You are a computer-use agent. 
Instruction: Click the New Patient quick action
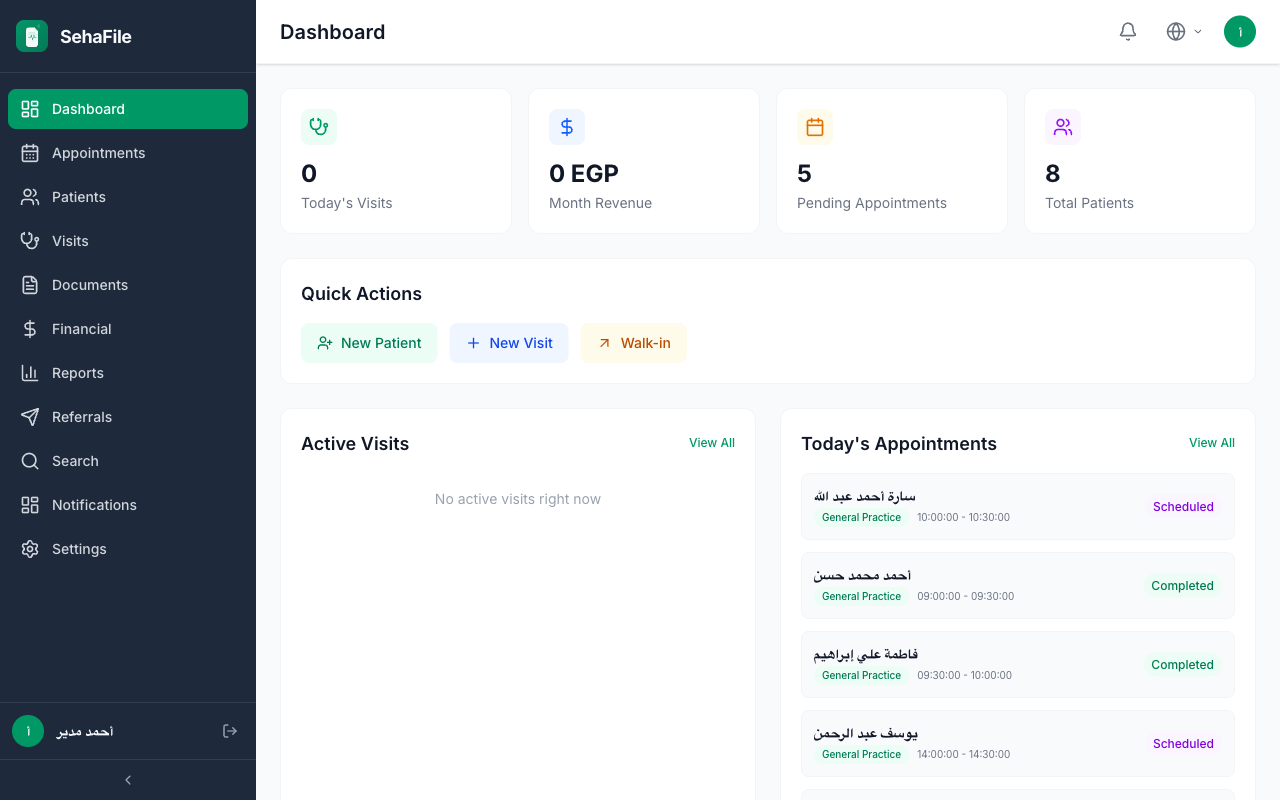369,343
